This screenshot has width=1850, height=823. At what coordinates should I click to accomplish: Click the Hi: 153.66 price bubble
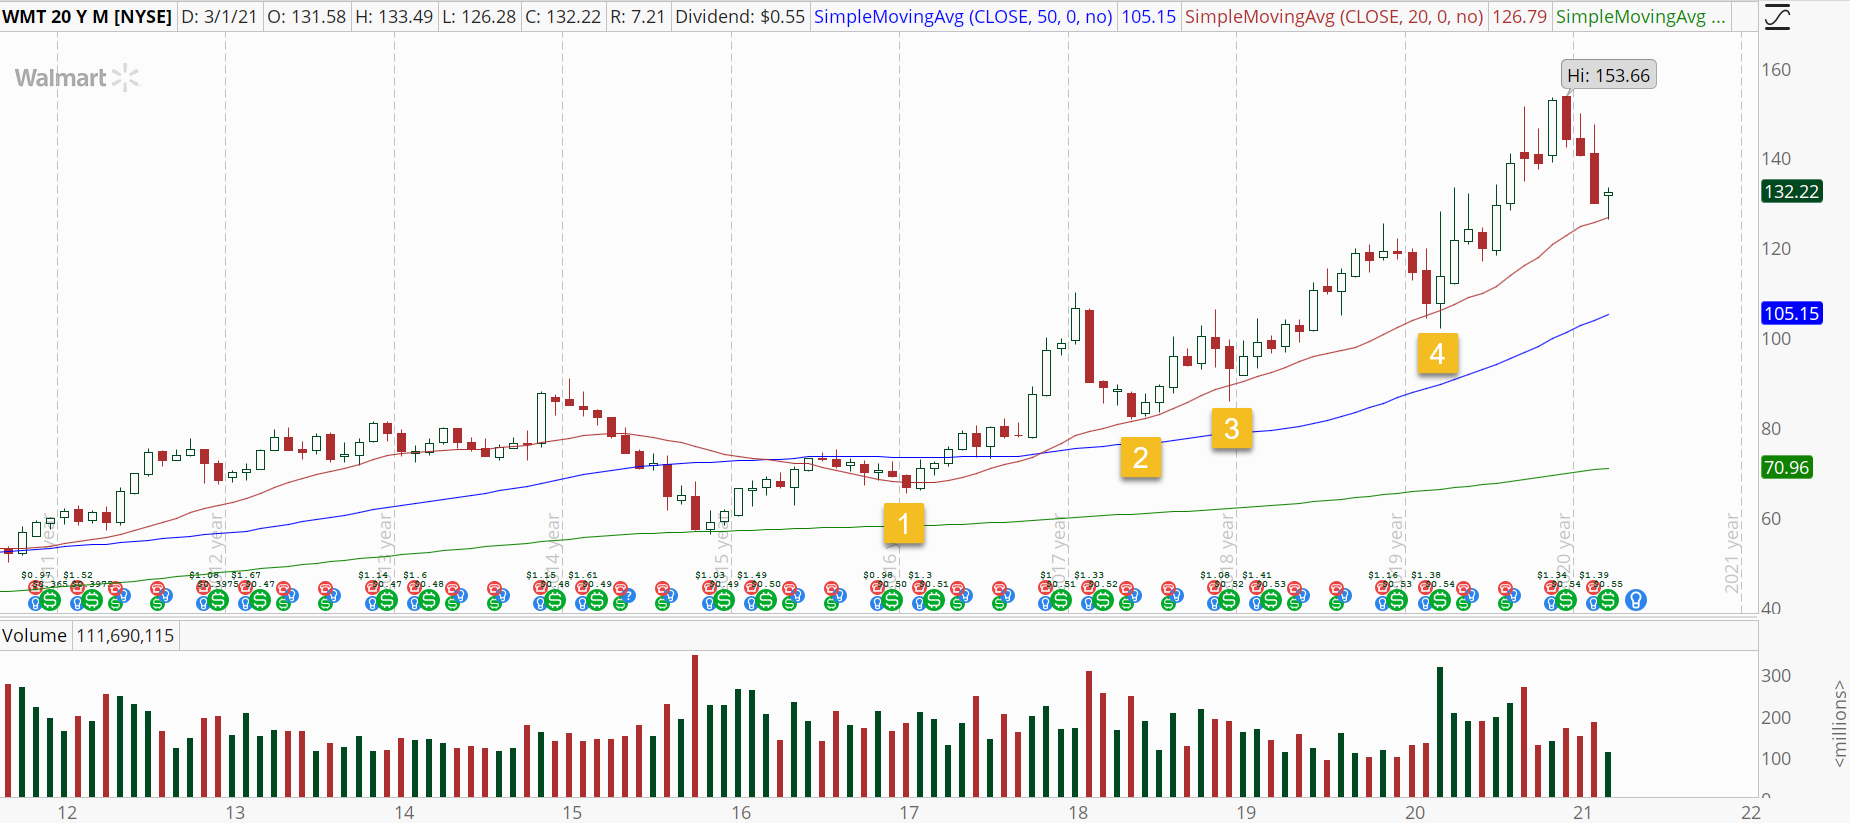[x=1608, y=75]
